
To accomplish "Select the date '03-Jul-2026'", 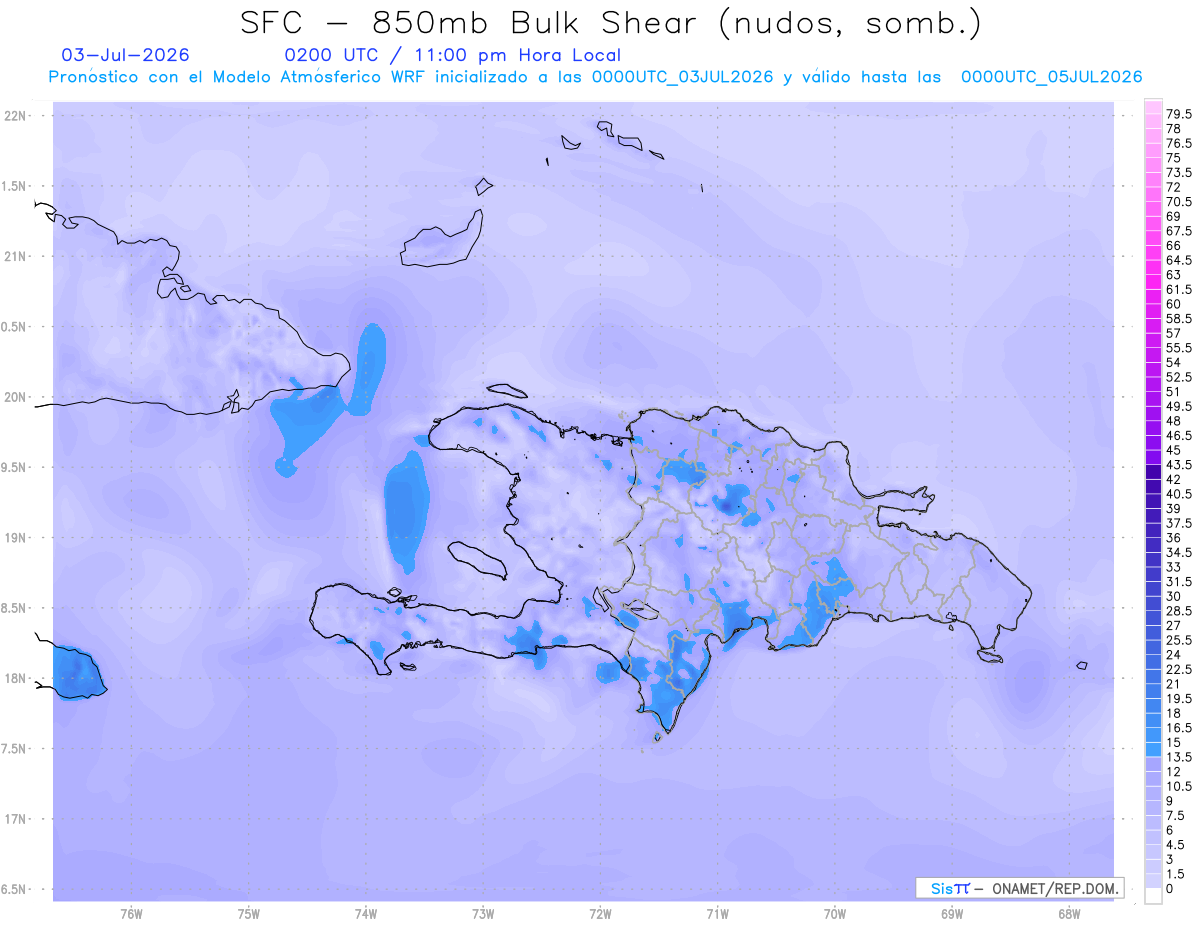I will coord(125,55).
